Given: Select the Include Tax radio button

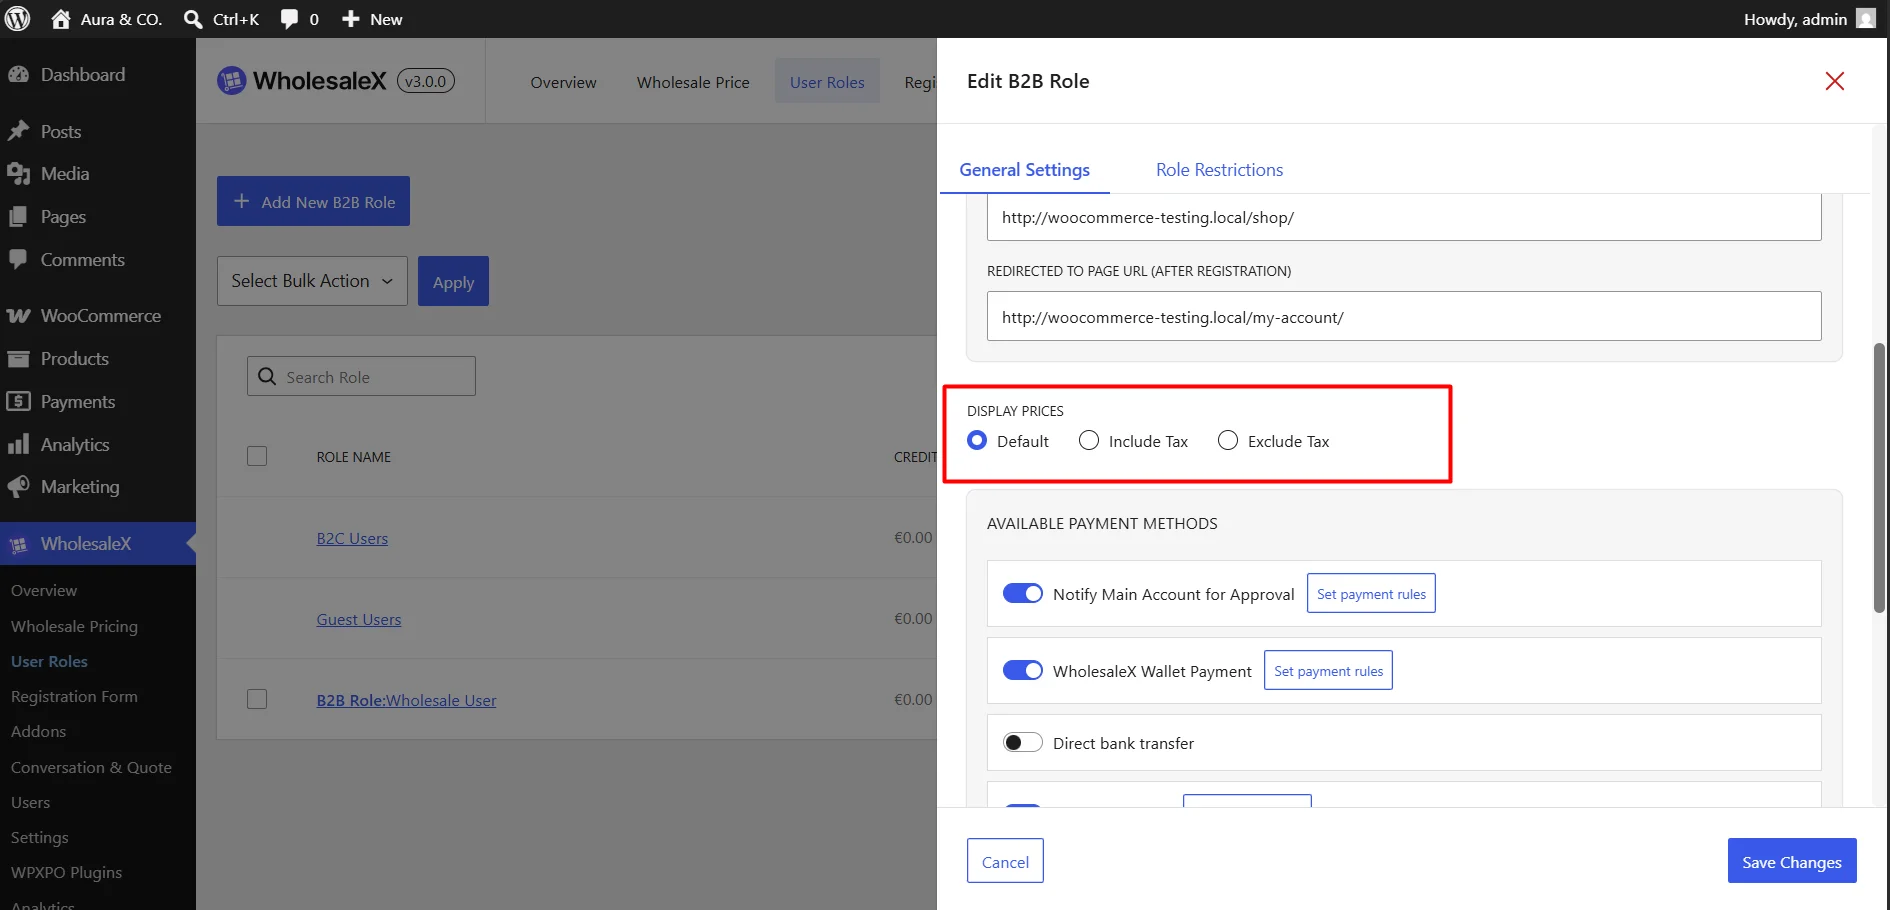Looking at the screenshot, I should (x=1089, y=441).
